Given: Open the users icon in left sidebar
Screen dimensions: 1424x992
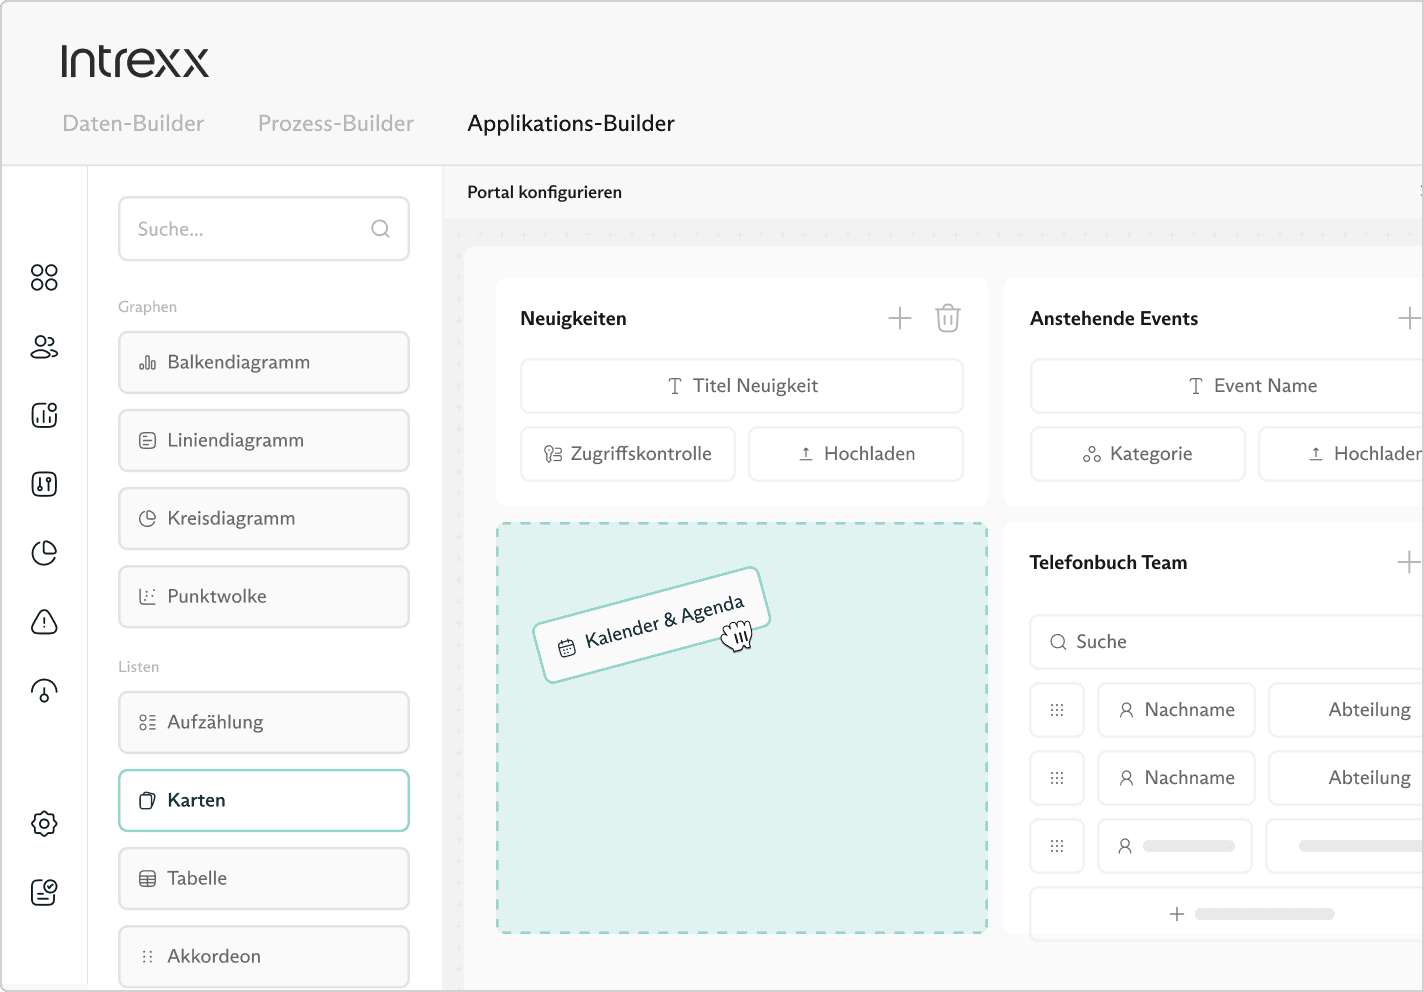Looking at the screenshot, I should [x=44, y=347].
